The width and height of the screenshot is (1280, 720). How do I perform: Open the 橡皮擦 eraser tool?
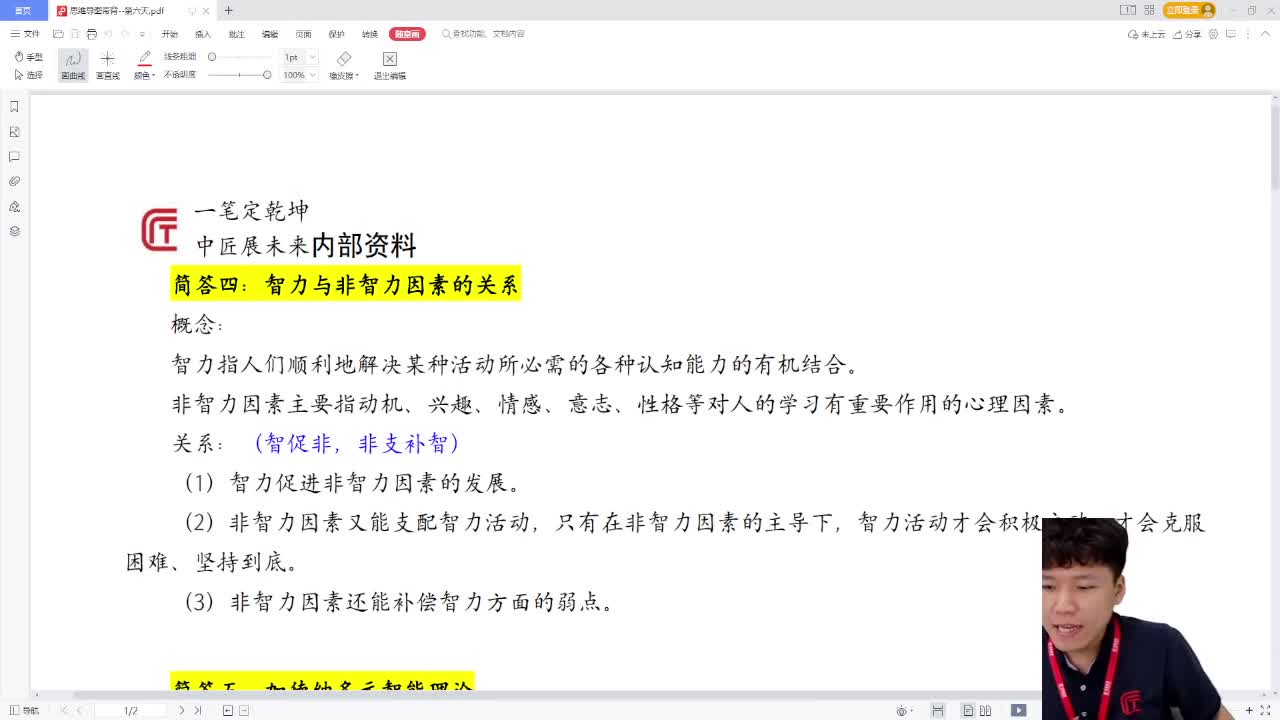click(344, 64)
